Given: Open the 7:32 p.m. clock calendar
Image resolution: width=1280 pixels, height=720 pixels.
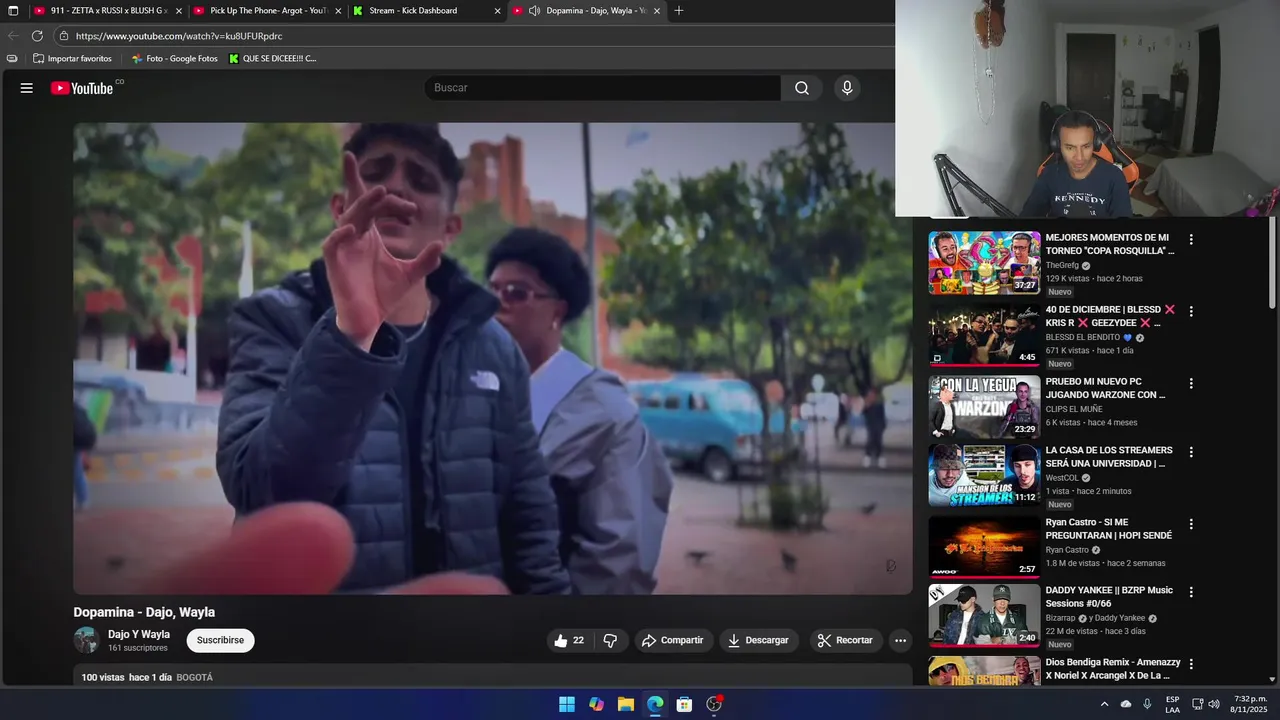Looking at the screenshot, I should (x=1250, y=704).
